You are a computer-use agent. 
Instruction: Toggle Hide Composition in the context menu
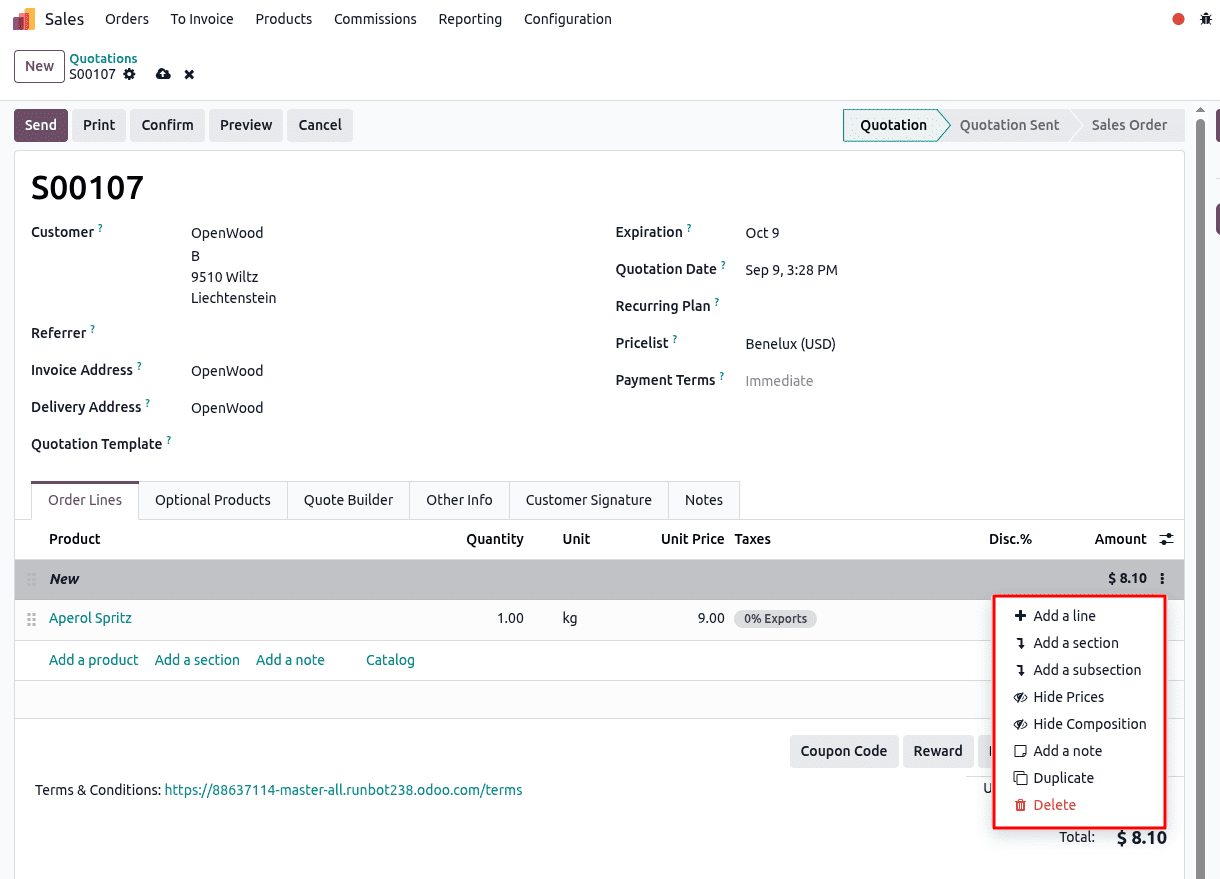[1089, 724]
